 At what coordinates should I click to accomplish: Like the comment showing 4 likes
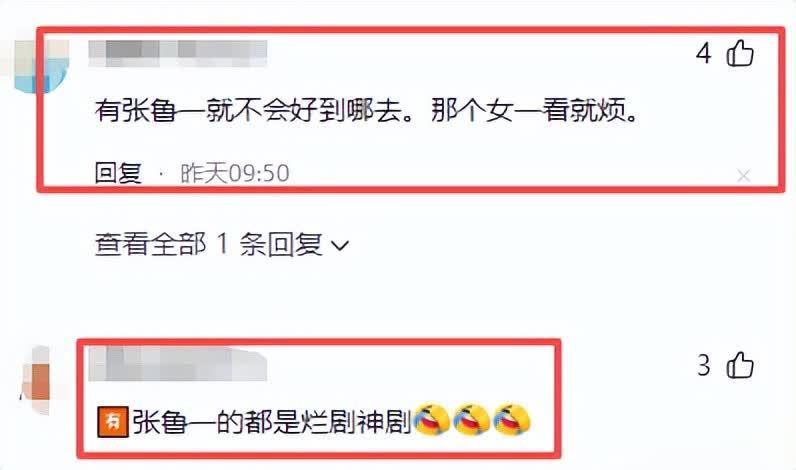[x=740, y=53]
